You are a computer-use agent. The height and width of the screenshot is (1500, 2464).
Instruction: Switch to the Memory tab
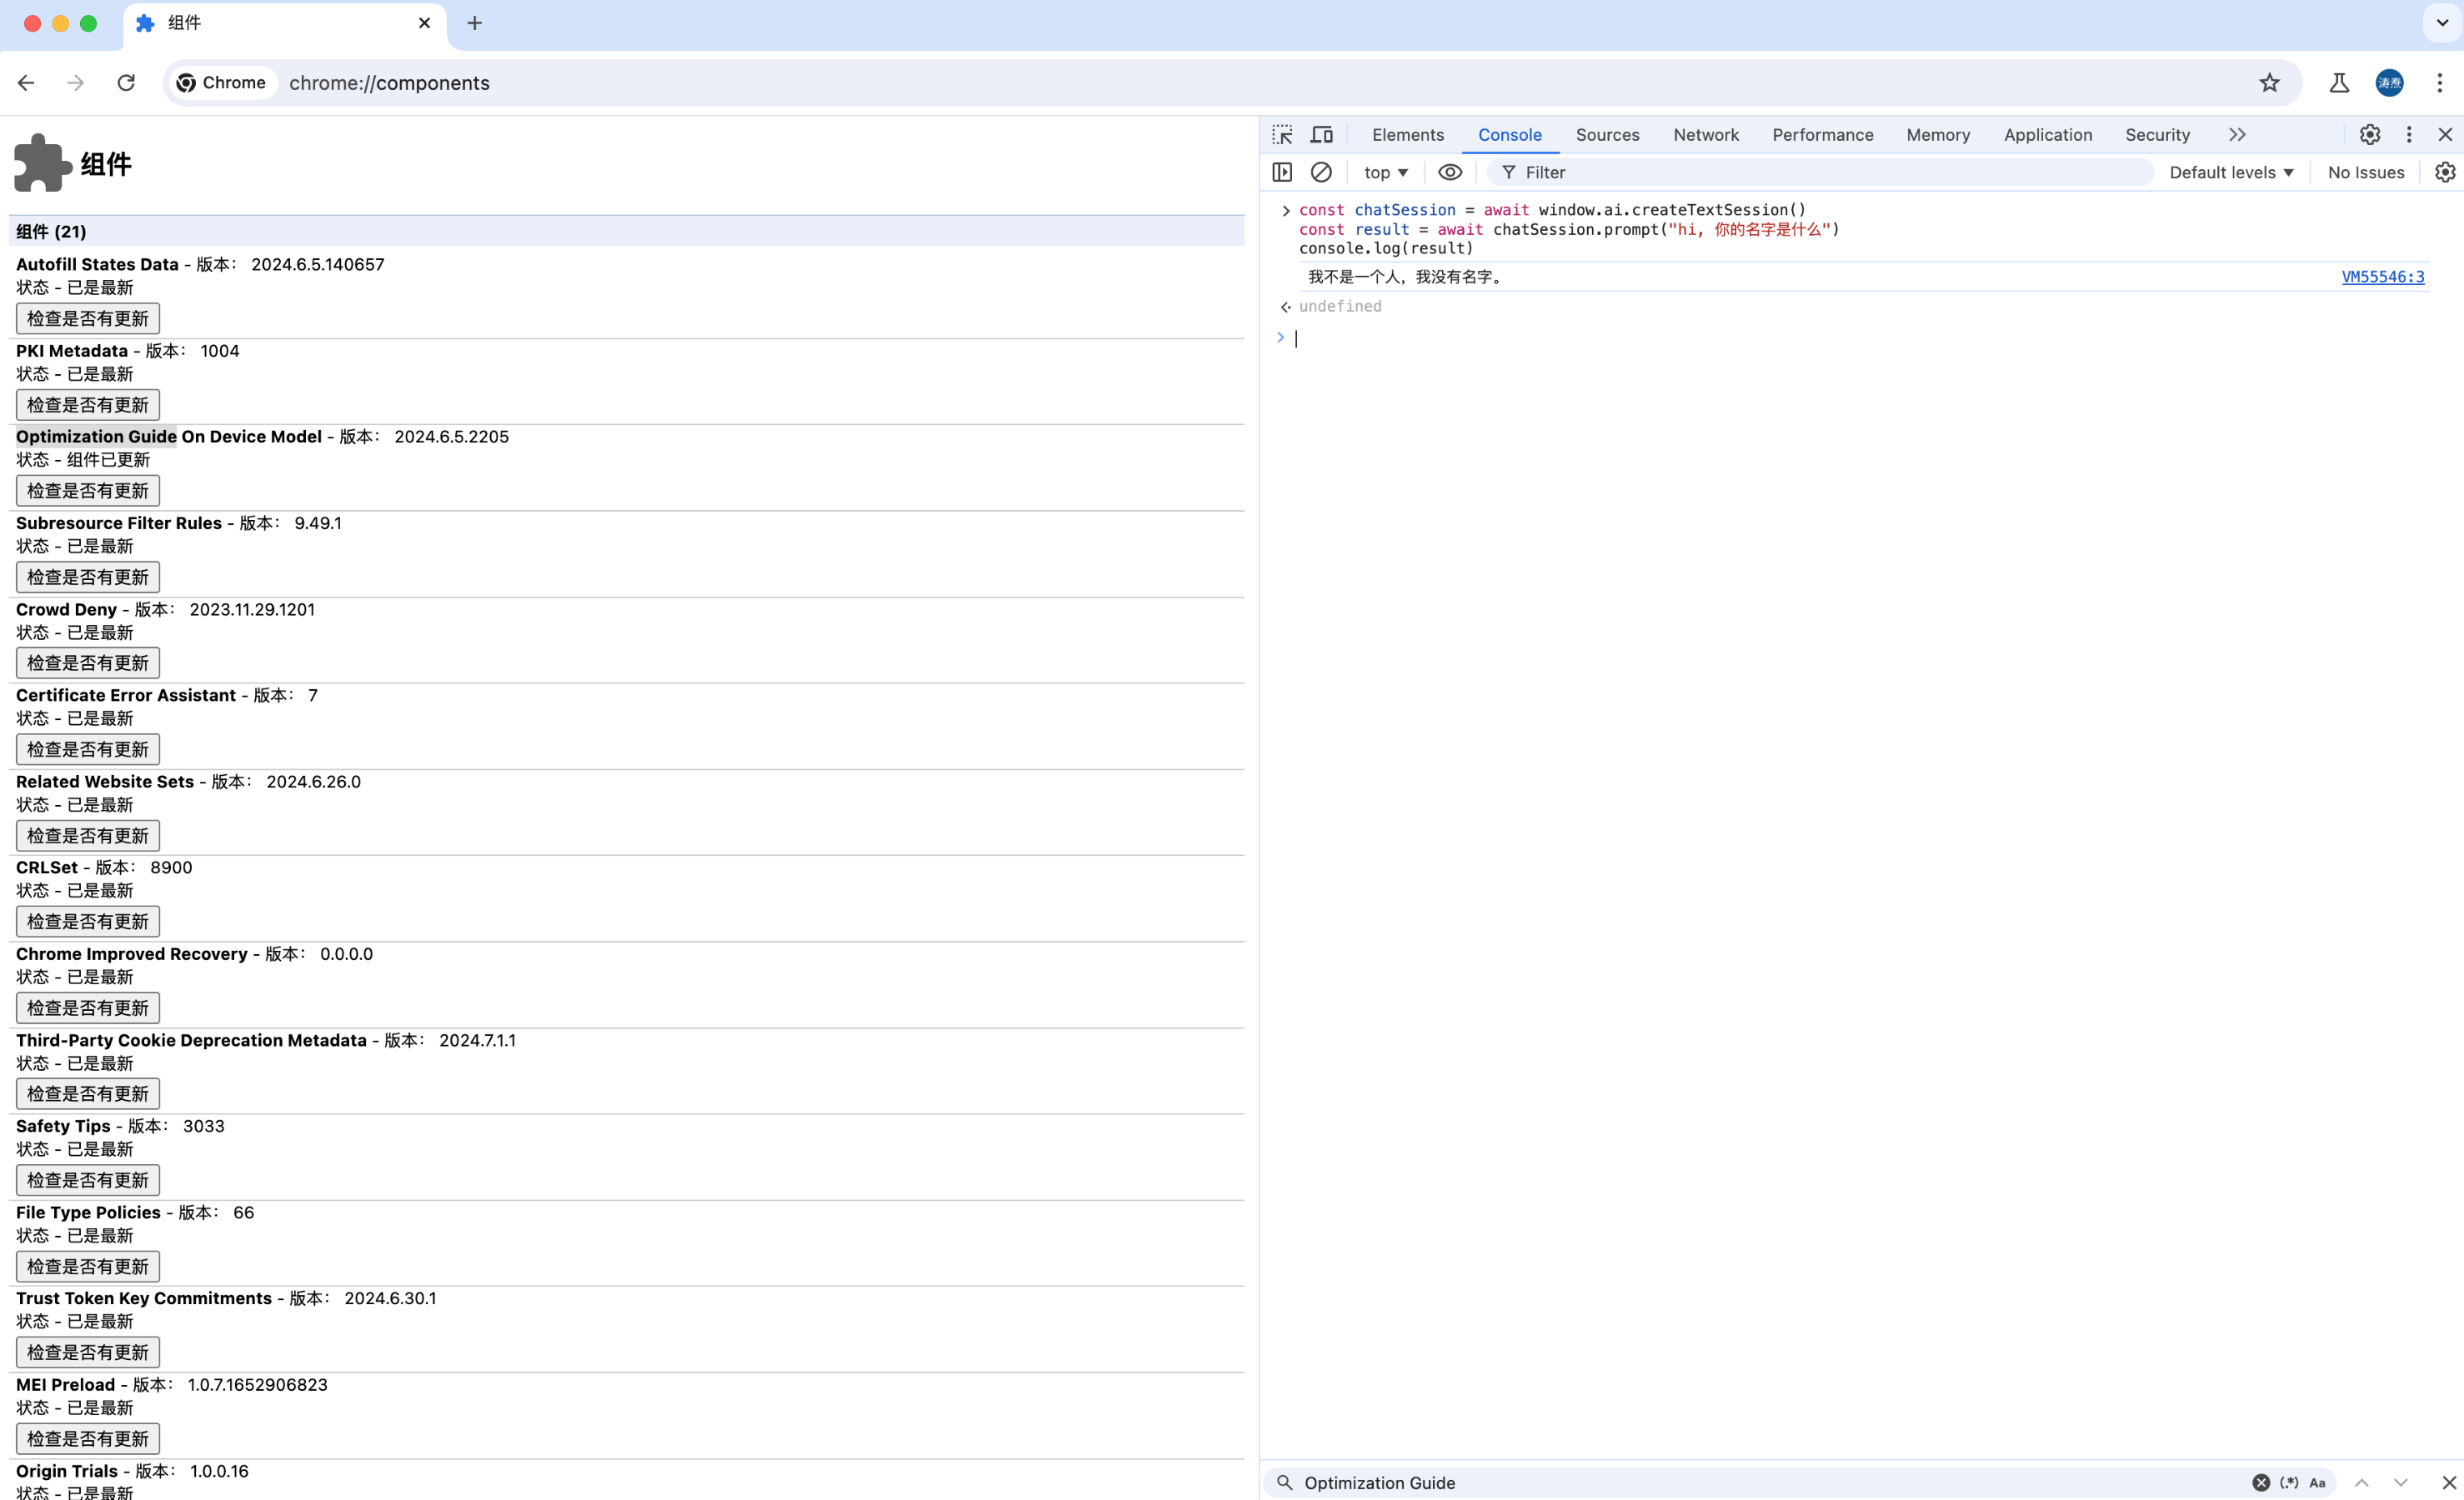coord(1937,135)
